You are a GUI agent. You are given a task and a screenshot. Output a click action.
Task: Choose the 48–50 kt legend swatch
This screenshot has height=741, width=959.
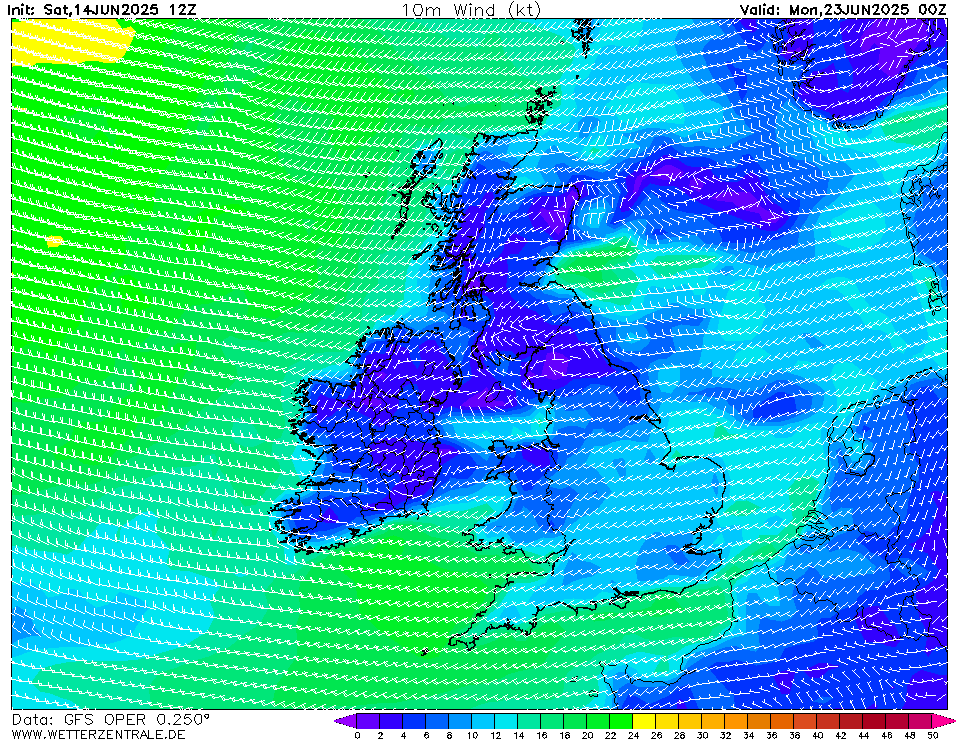921,720
